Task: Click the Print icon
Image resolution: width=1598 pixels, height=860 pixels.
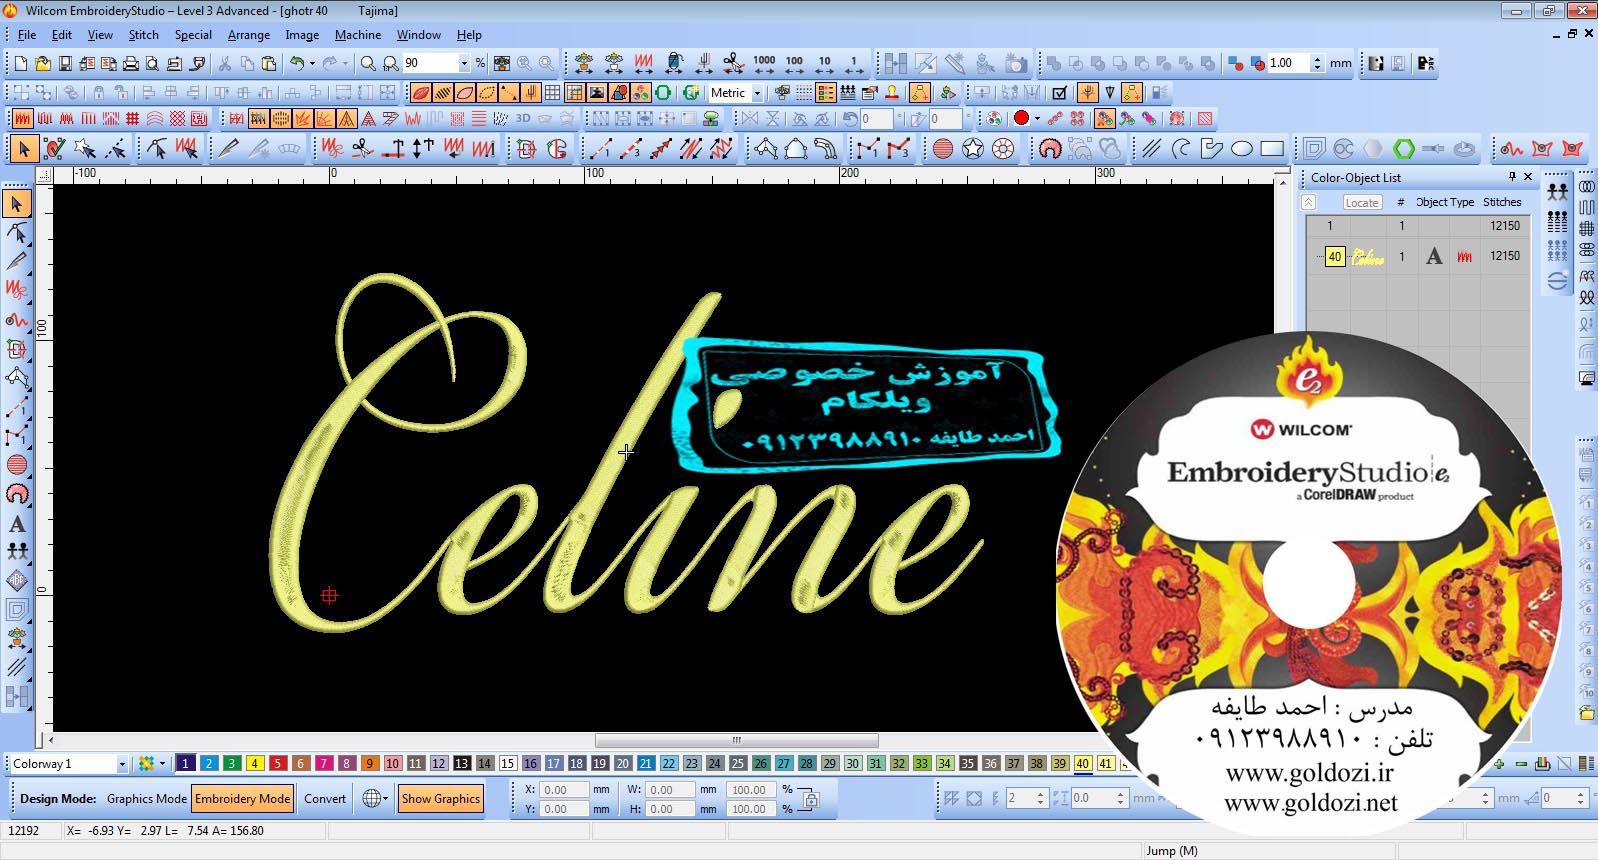Action: point(130,63)
